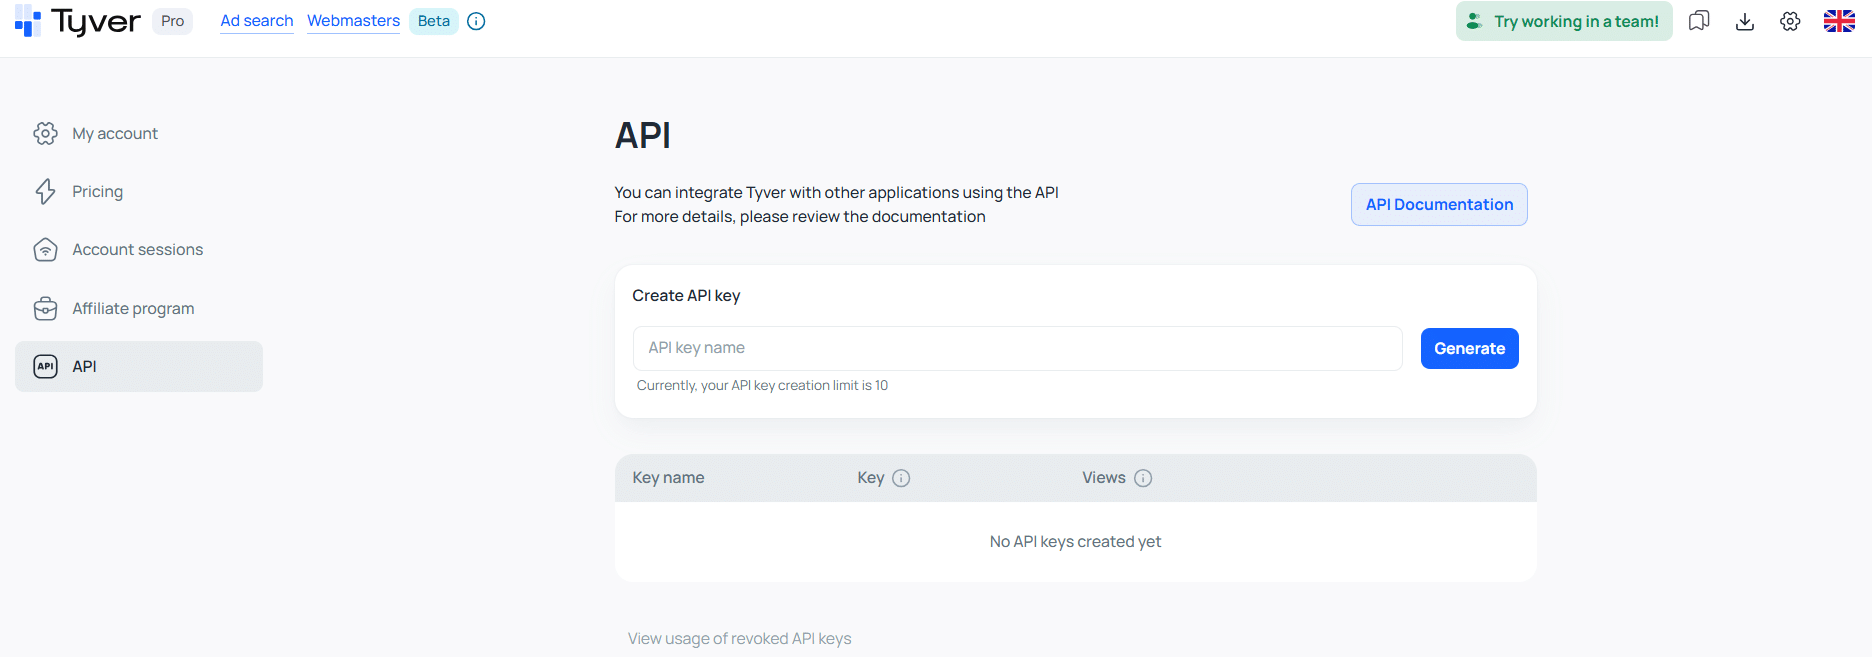Click the Key name column header
The width and height of the screenshot is (1872, 657).
coord(668,478)
